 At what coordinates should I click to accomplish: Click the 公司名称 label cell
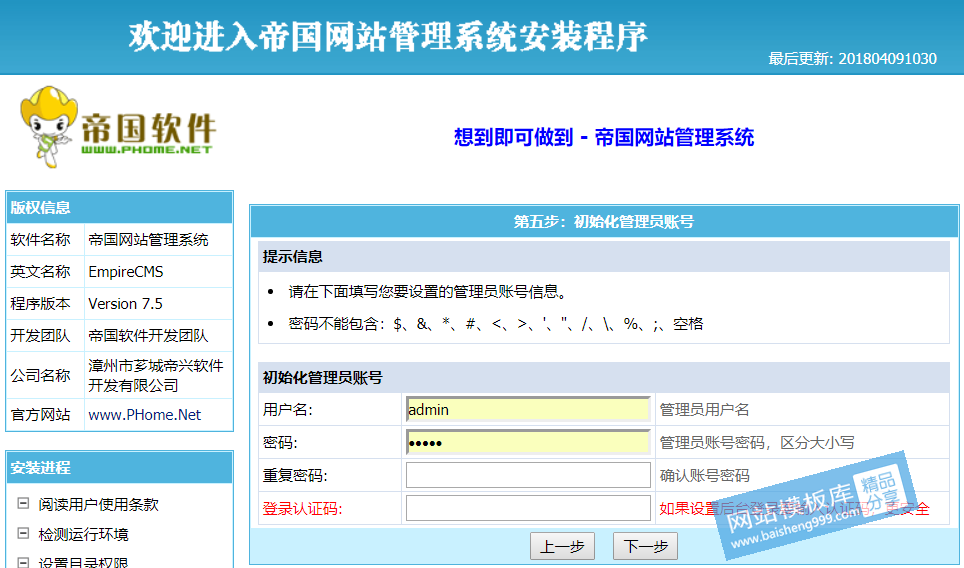(x=45, y=375)
